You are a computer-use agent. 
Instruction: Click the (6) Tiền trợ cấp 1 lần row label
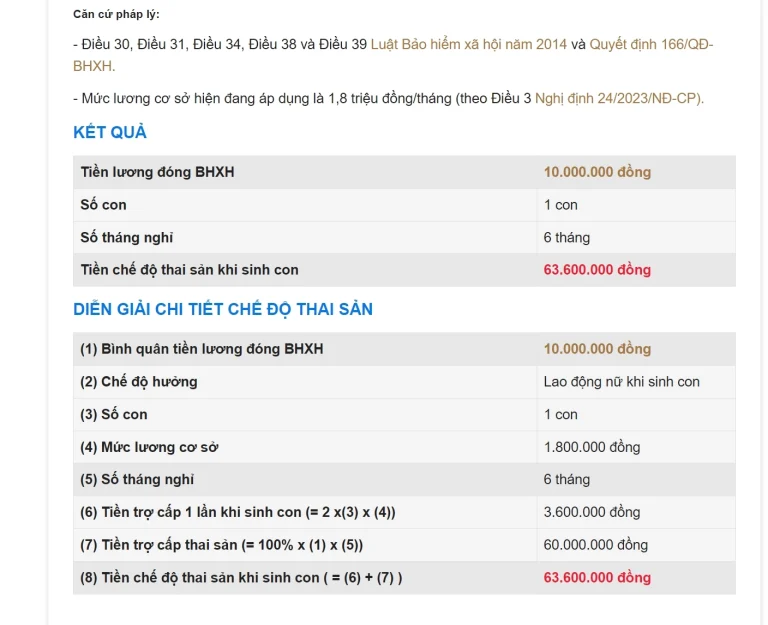(x=238, y=513)
